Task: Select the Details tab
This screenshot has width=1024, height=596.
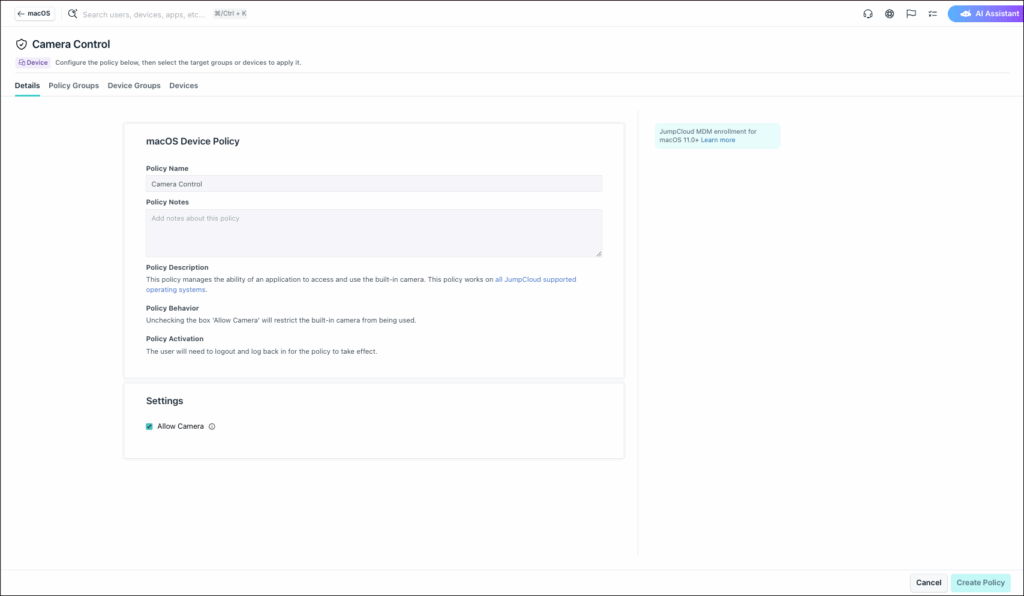Action: tap(27, 86)
